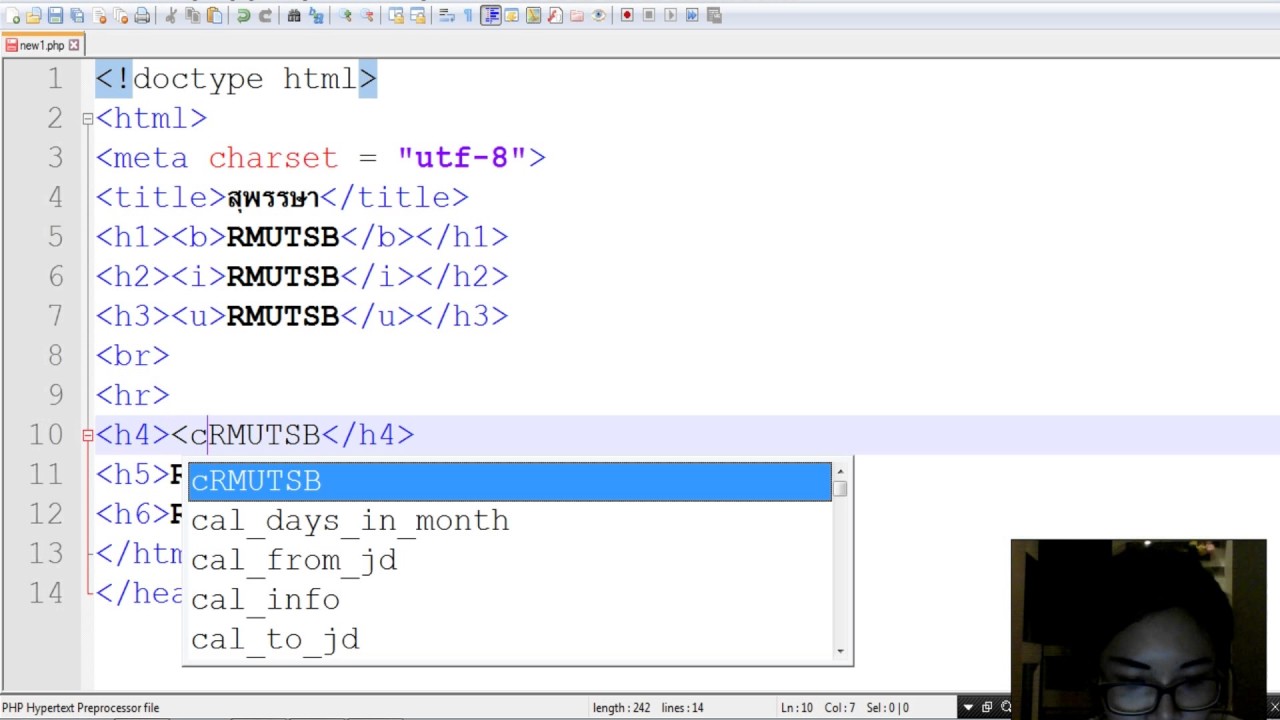Image resolution: width=1280 pixels, height=720 pixels.
Task: Choose cRMUTSB in the autocomplete list
Action: pyautogui.click(x=510, y=481)
